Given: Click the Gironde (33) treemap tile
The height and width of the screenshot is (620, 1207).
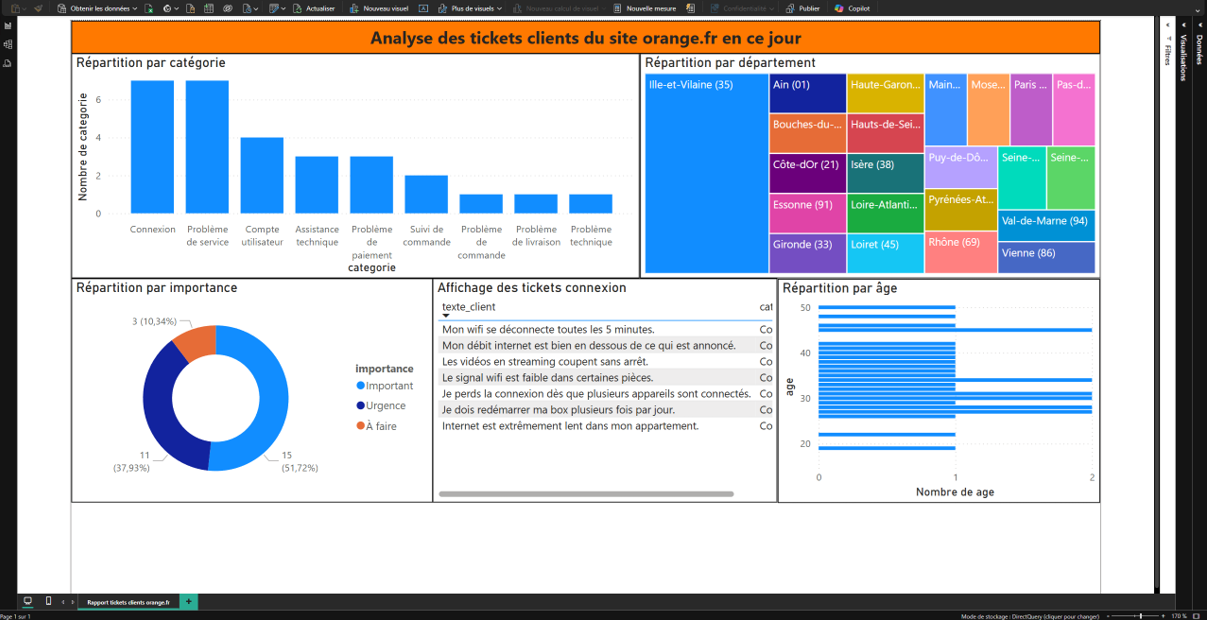Looking at the screenshot, I should [808, 253].
